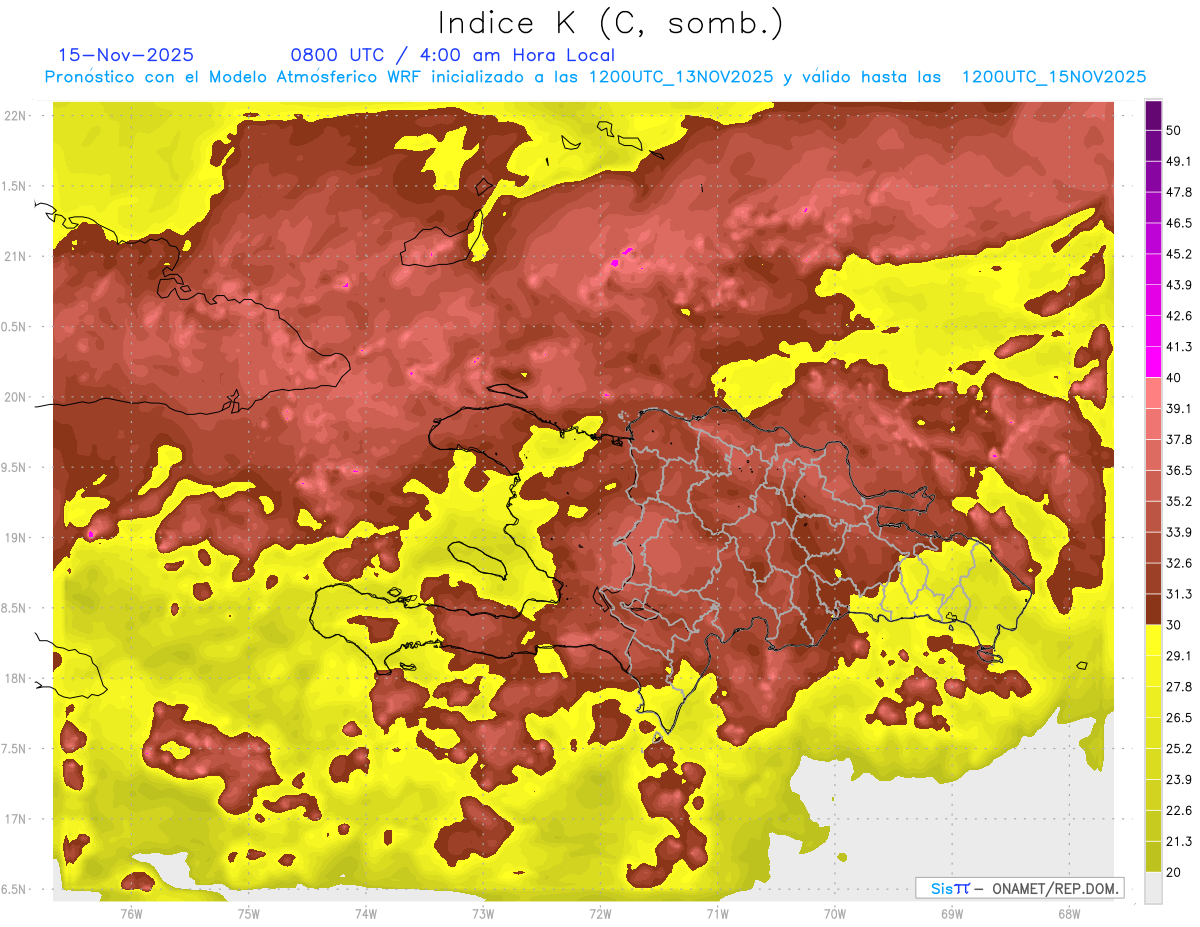Click the Indice K chart title
Image resolution: width=1200 pixels, height=927 pixels.
pos(611,23)
